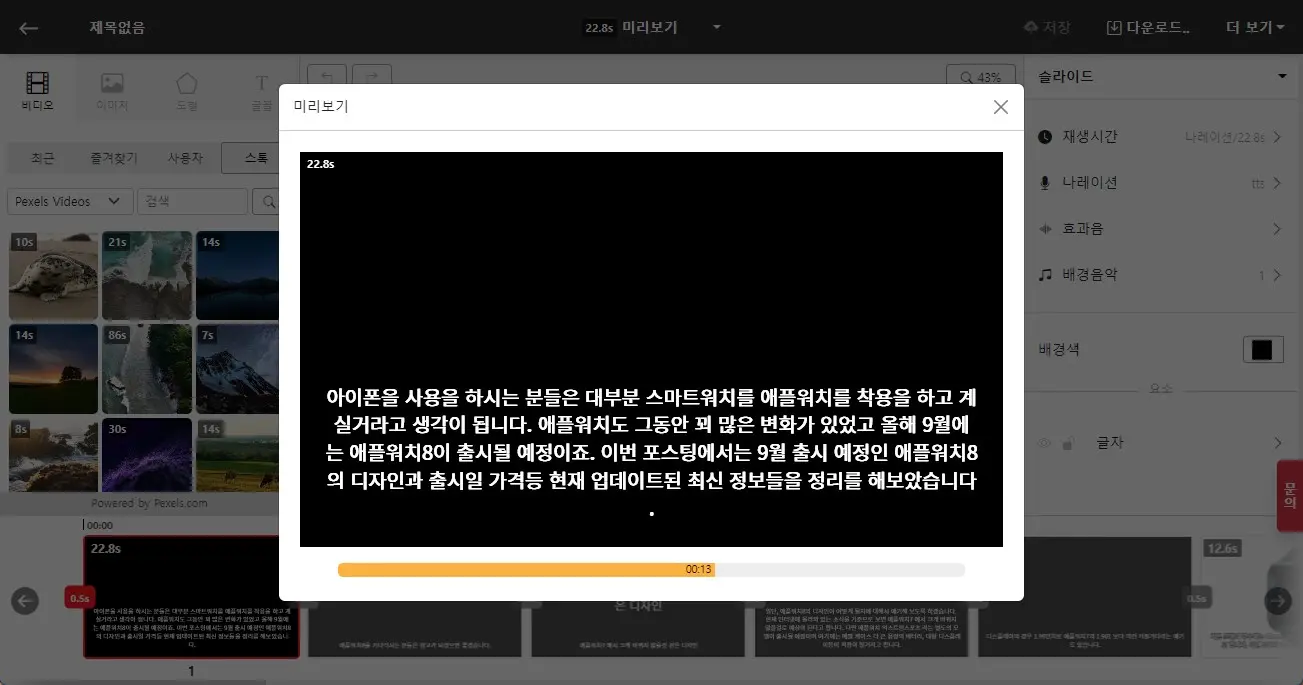The height and width of the screenshot is (685, 1303).
Task: Click the red 0.5s transition marker
Action: point(79,598)
